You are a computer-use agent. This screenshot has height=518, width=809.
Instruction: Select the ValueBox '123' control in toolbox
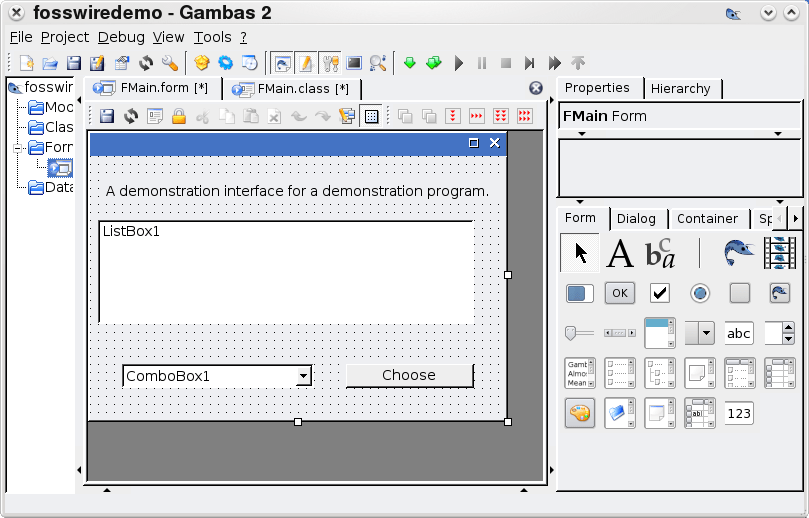(x=739, y=413)
